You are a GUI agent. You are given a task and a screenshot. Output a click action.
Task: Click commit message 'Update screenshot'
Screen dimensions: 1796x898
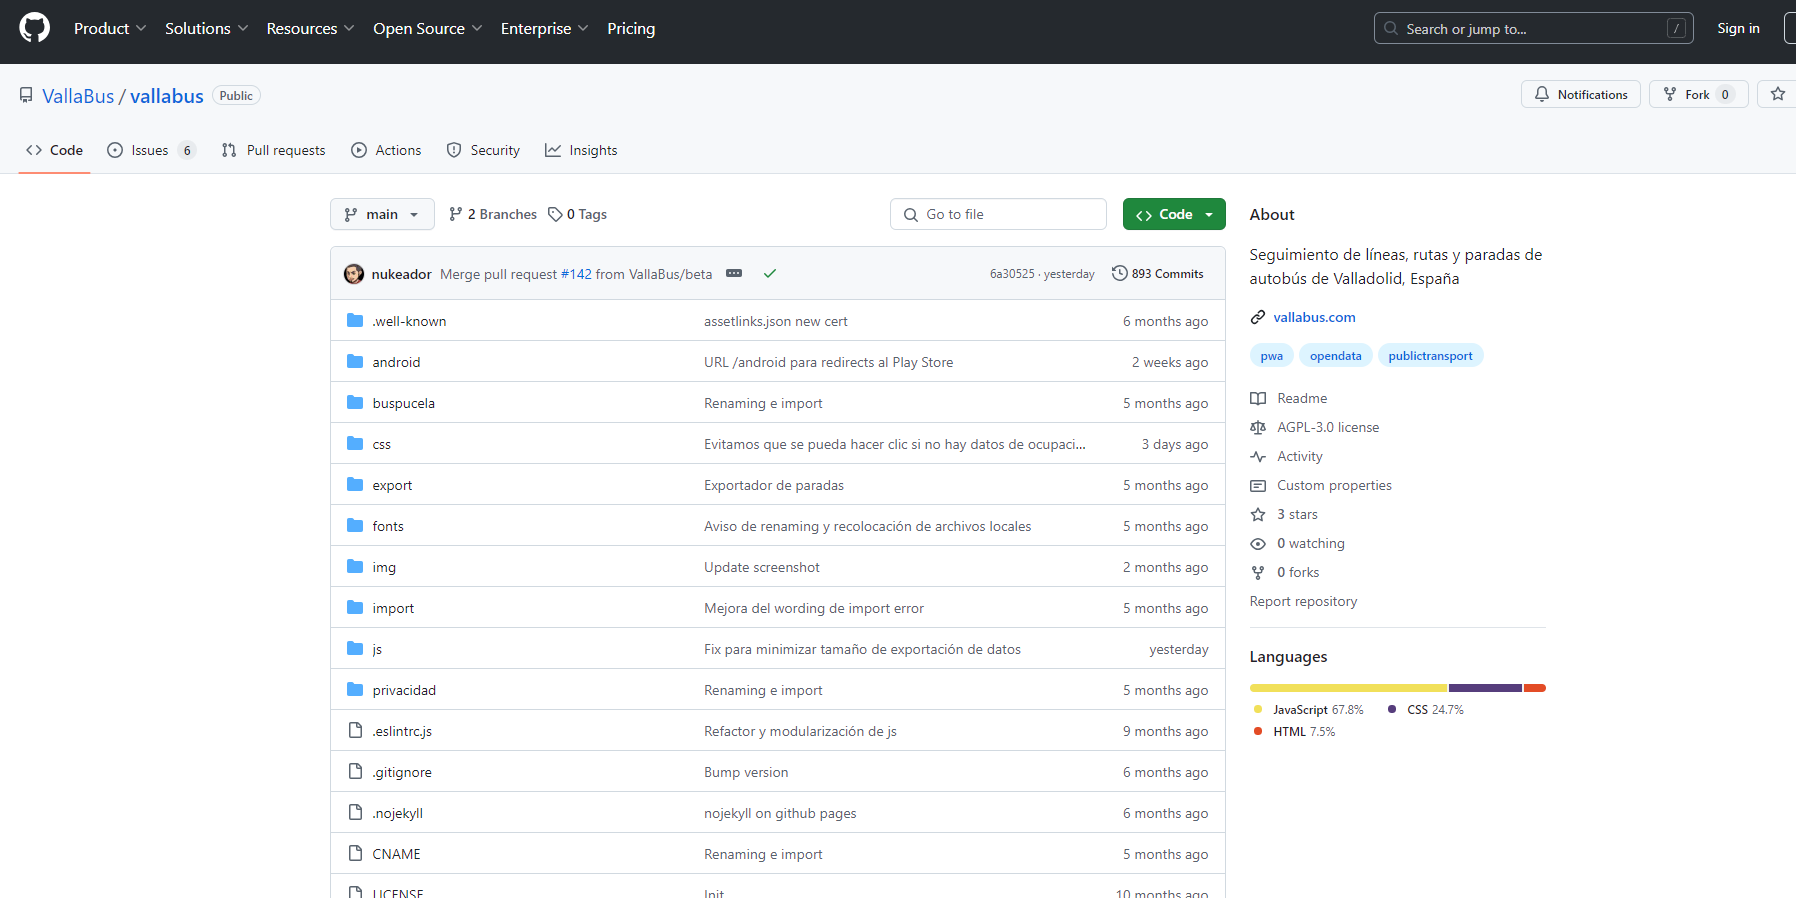762,567
